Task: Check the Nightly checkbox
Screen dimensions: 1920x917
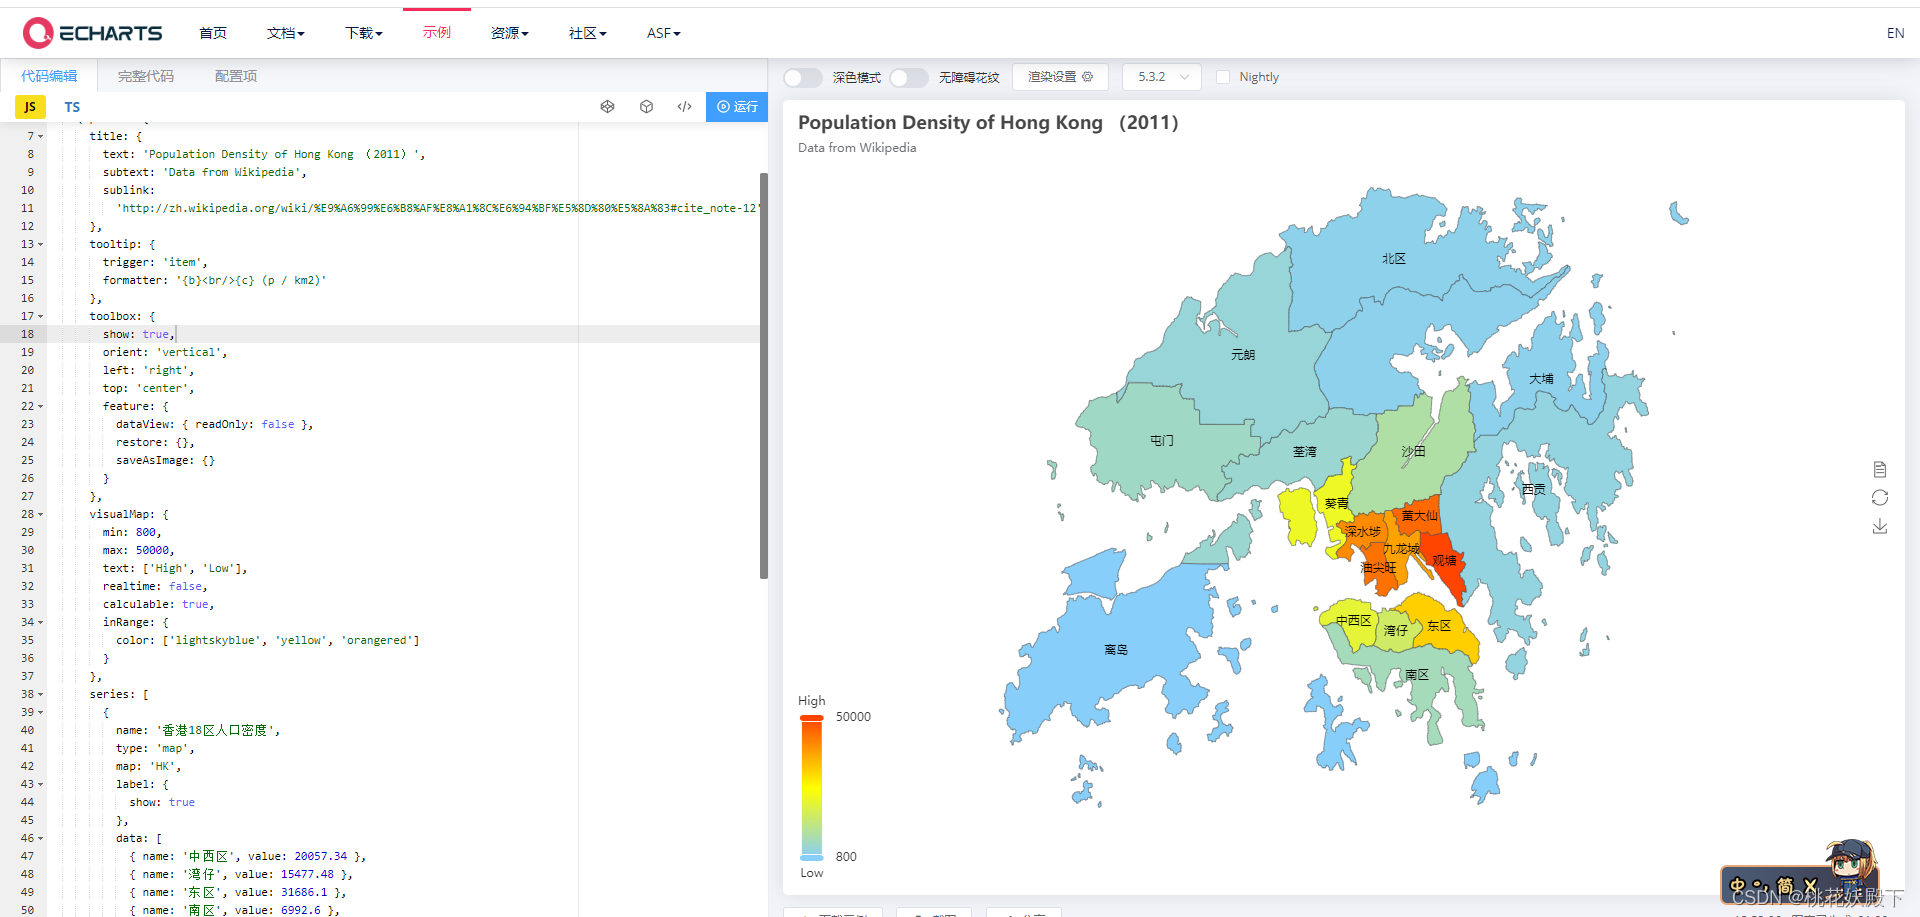Action: click(1222, 76)
